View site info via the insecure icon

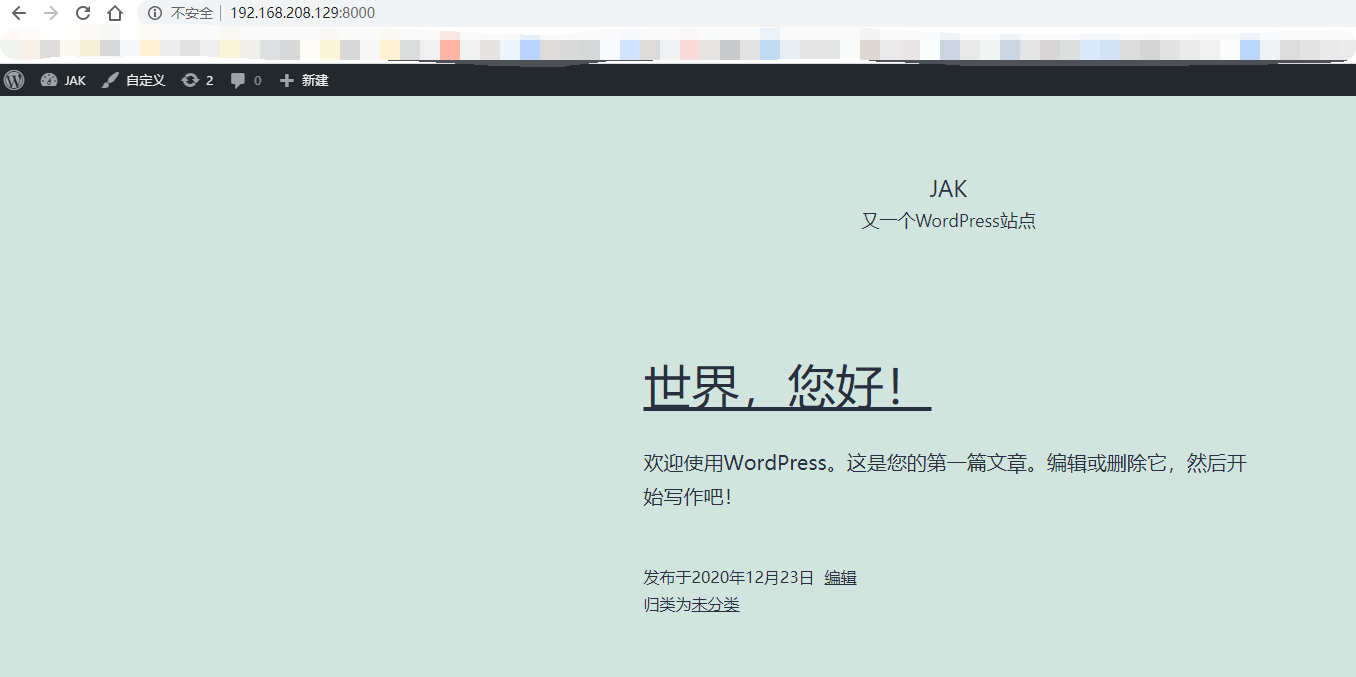tap(155, 13)
